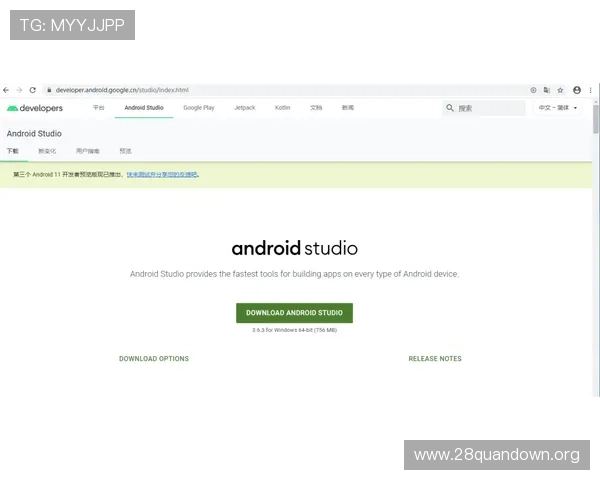Select the 用户指南 sub-tab
The image size is (600, 480).
pyautogui.click(x=88, y=151)
